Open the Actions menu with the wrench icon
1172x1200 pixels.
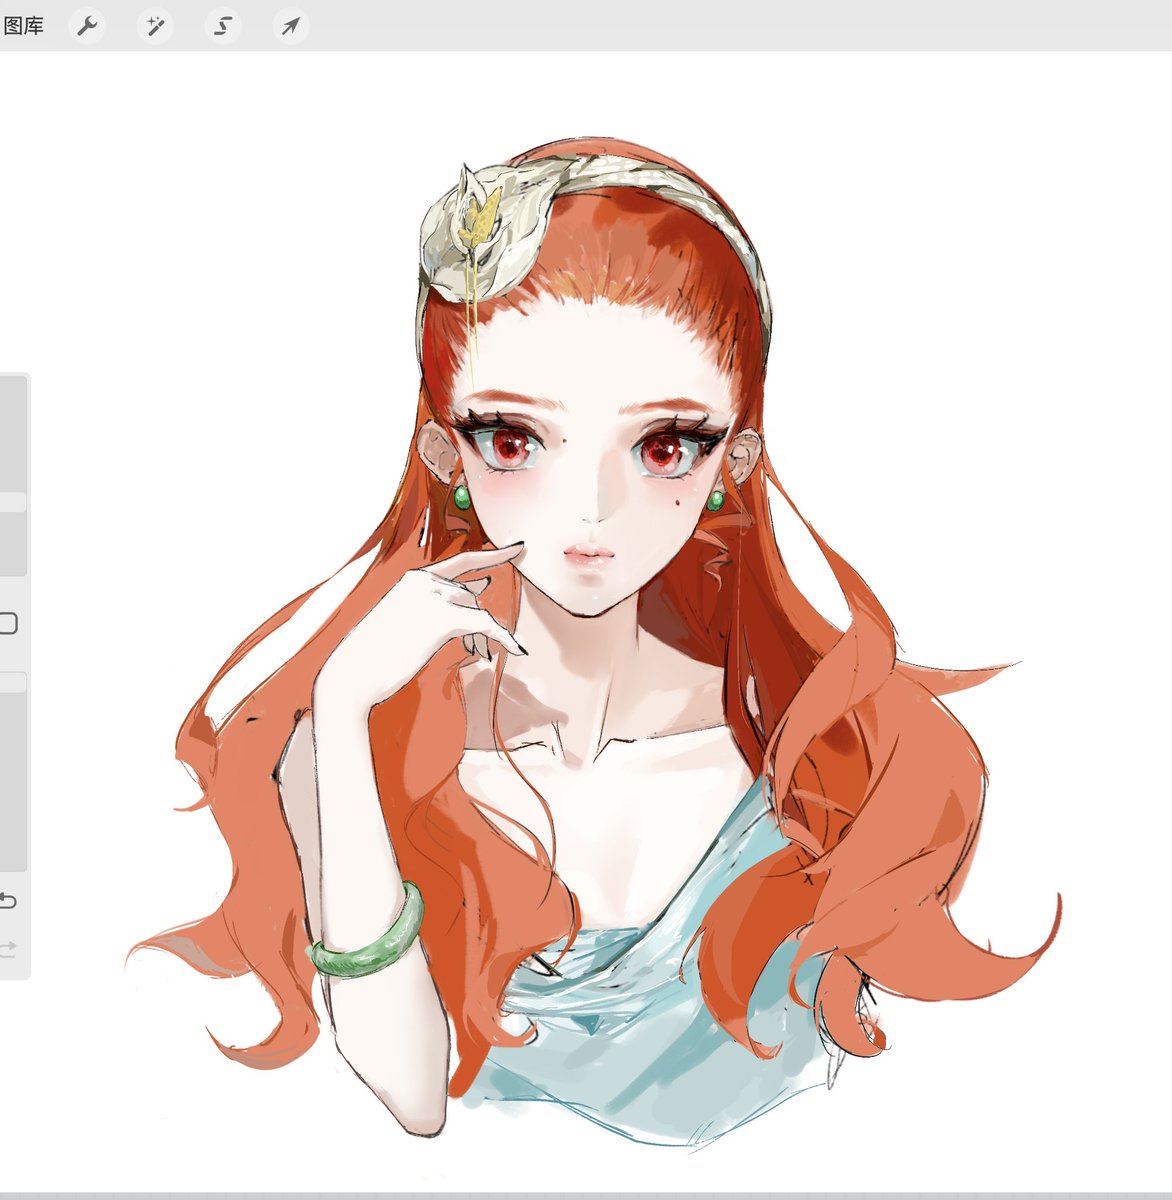tap(86, 26)
